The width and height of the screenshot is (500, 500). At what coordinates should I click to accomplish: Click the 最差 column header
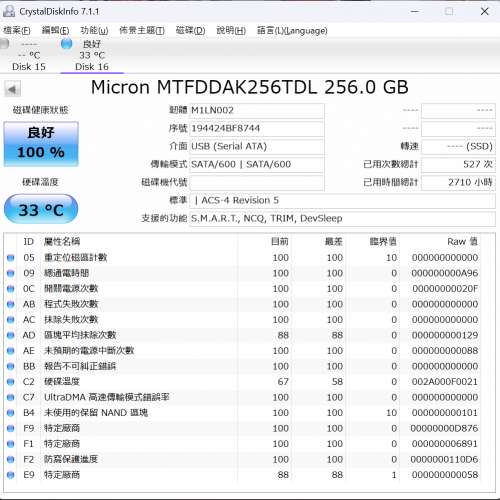[x=318, y=242]
